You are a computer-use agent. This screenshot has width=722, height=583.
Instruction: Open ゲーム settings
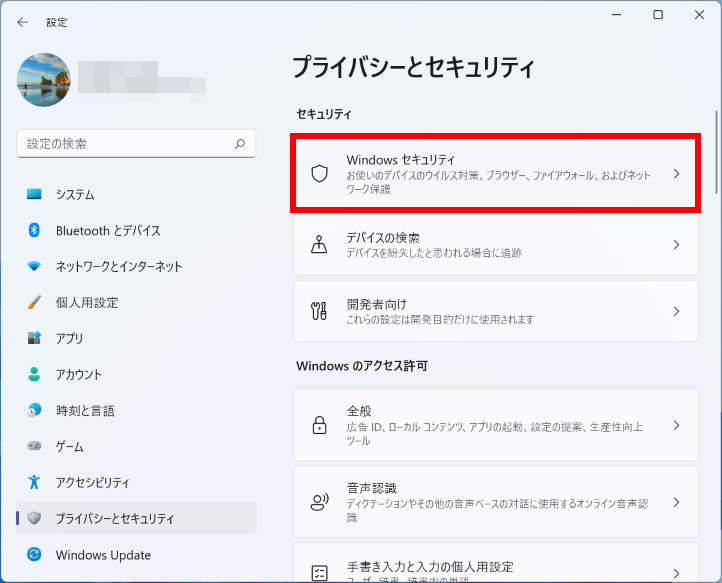click(136, 446)
